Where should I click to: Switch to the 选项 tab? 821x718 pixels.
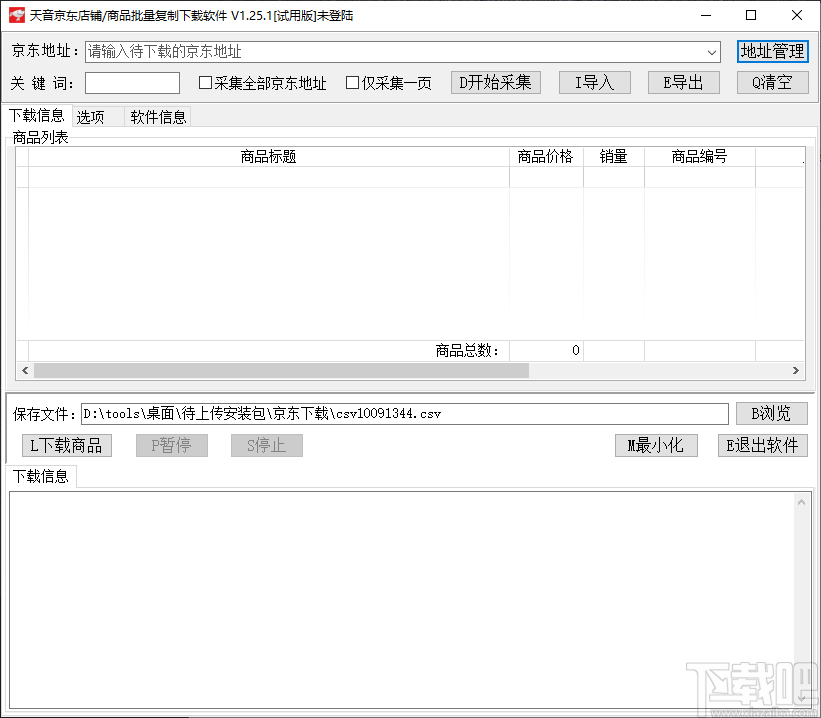(x=94, y=115)
